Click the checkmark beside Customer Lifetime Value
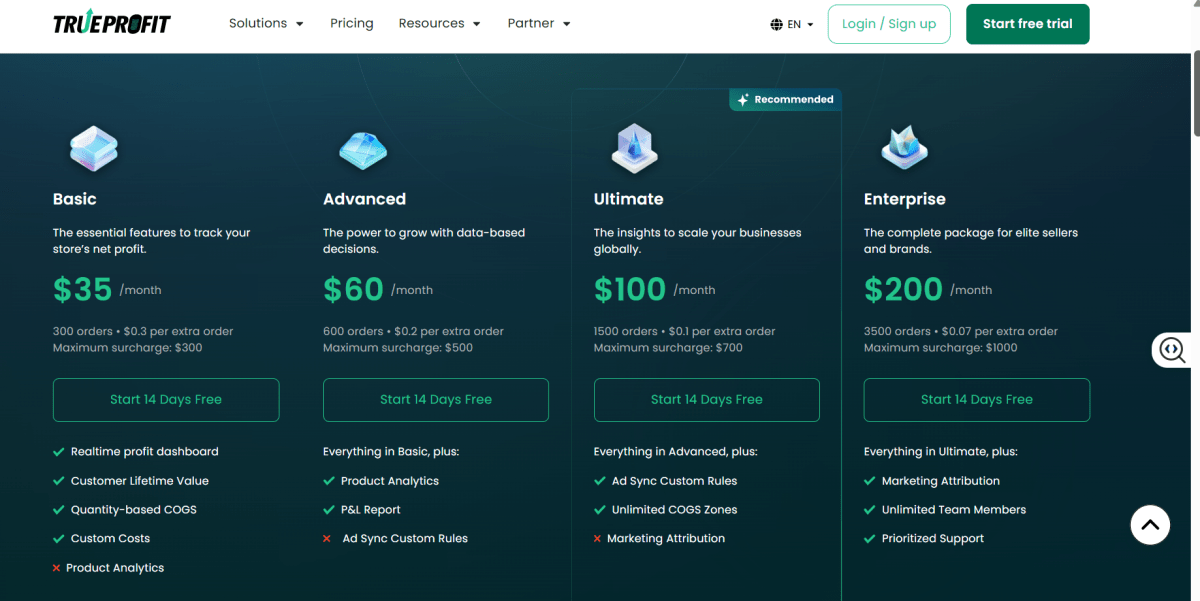This screenshot has width=1200, height=601. pyautogui.click(x=59, y=481)
